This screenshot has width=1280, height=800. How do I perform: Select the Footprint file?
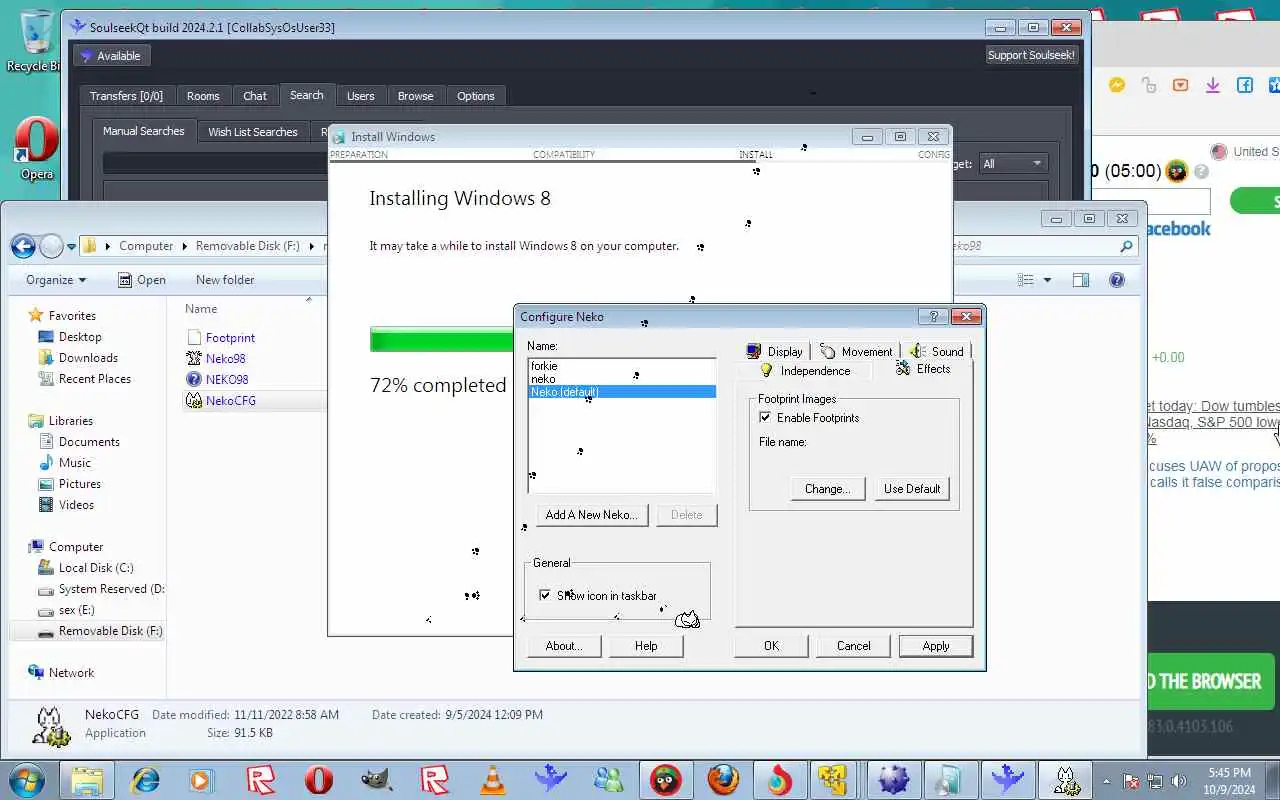click(x=230, y=338)
